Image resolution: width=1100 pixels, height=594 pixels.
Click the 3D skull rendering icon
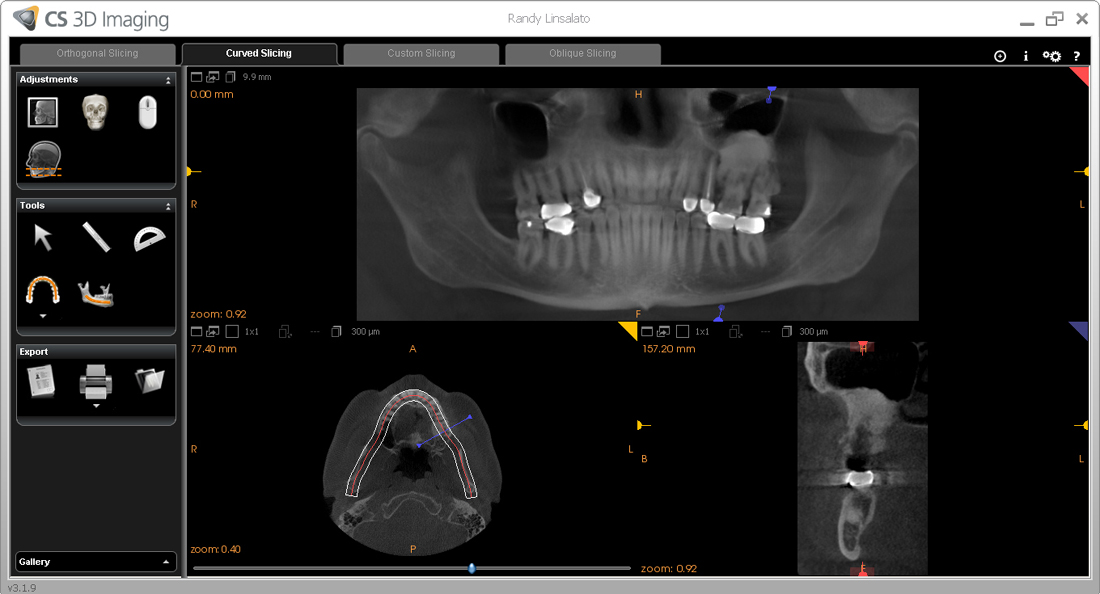[95, 111]
